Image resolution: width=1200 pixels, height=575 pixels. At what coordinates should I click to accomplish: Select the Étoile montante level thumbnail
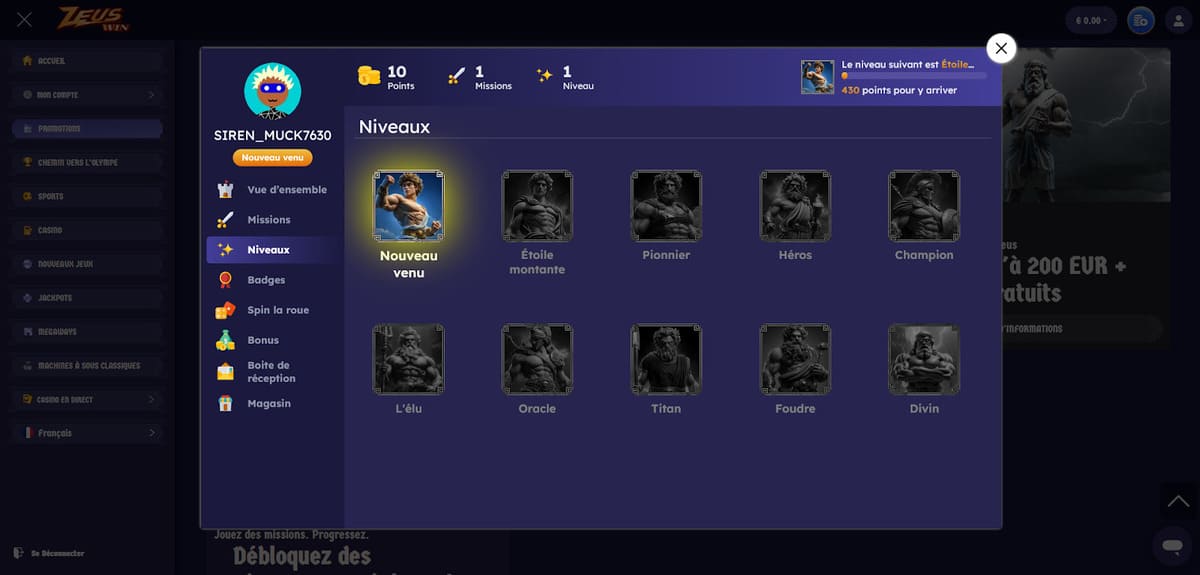click(x=537, y=206)
